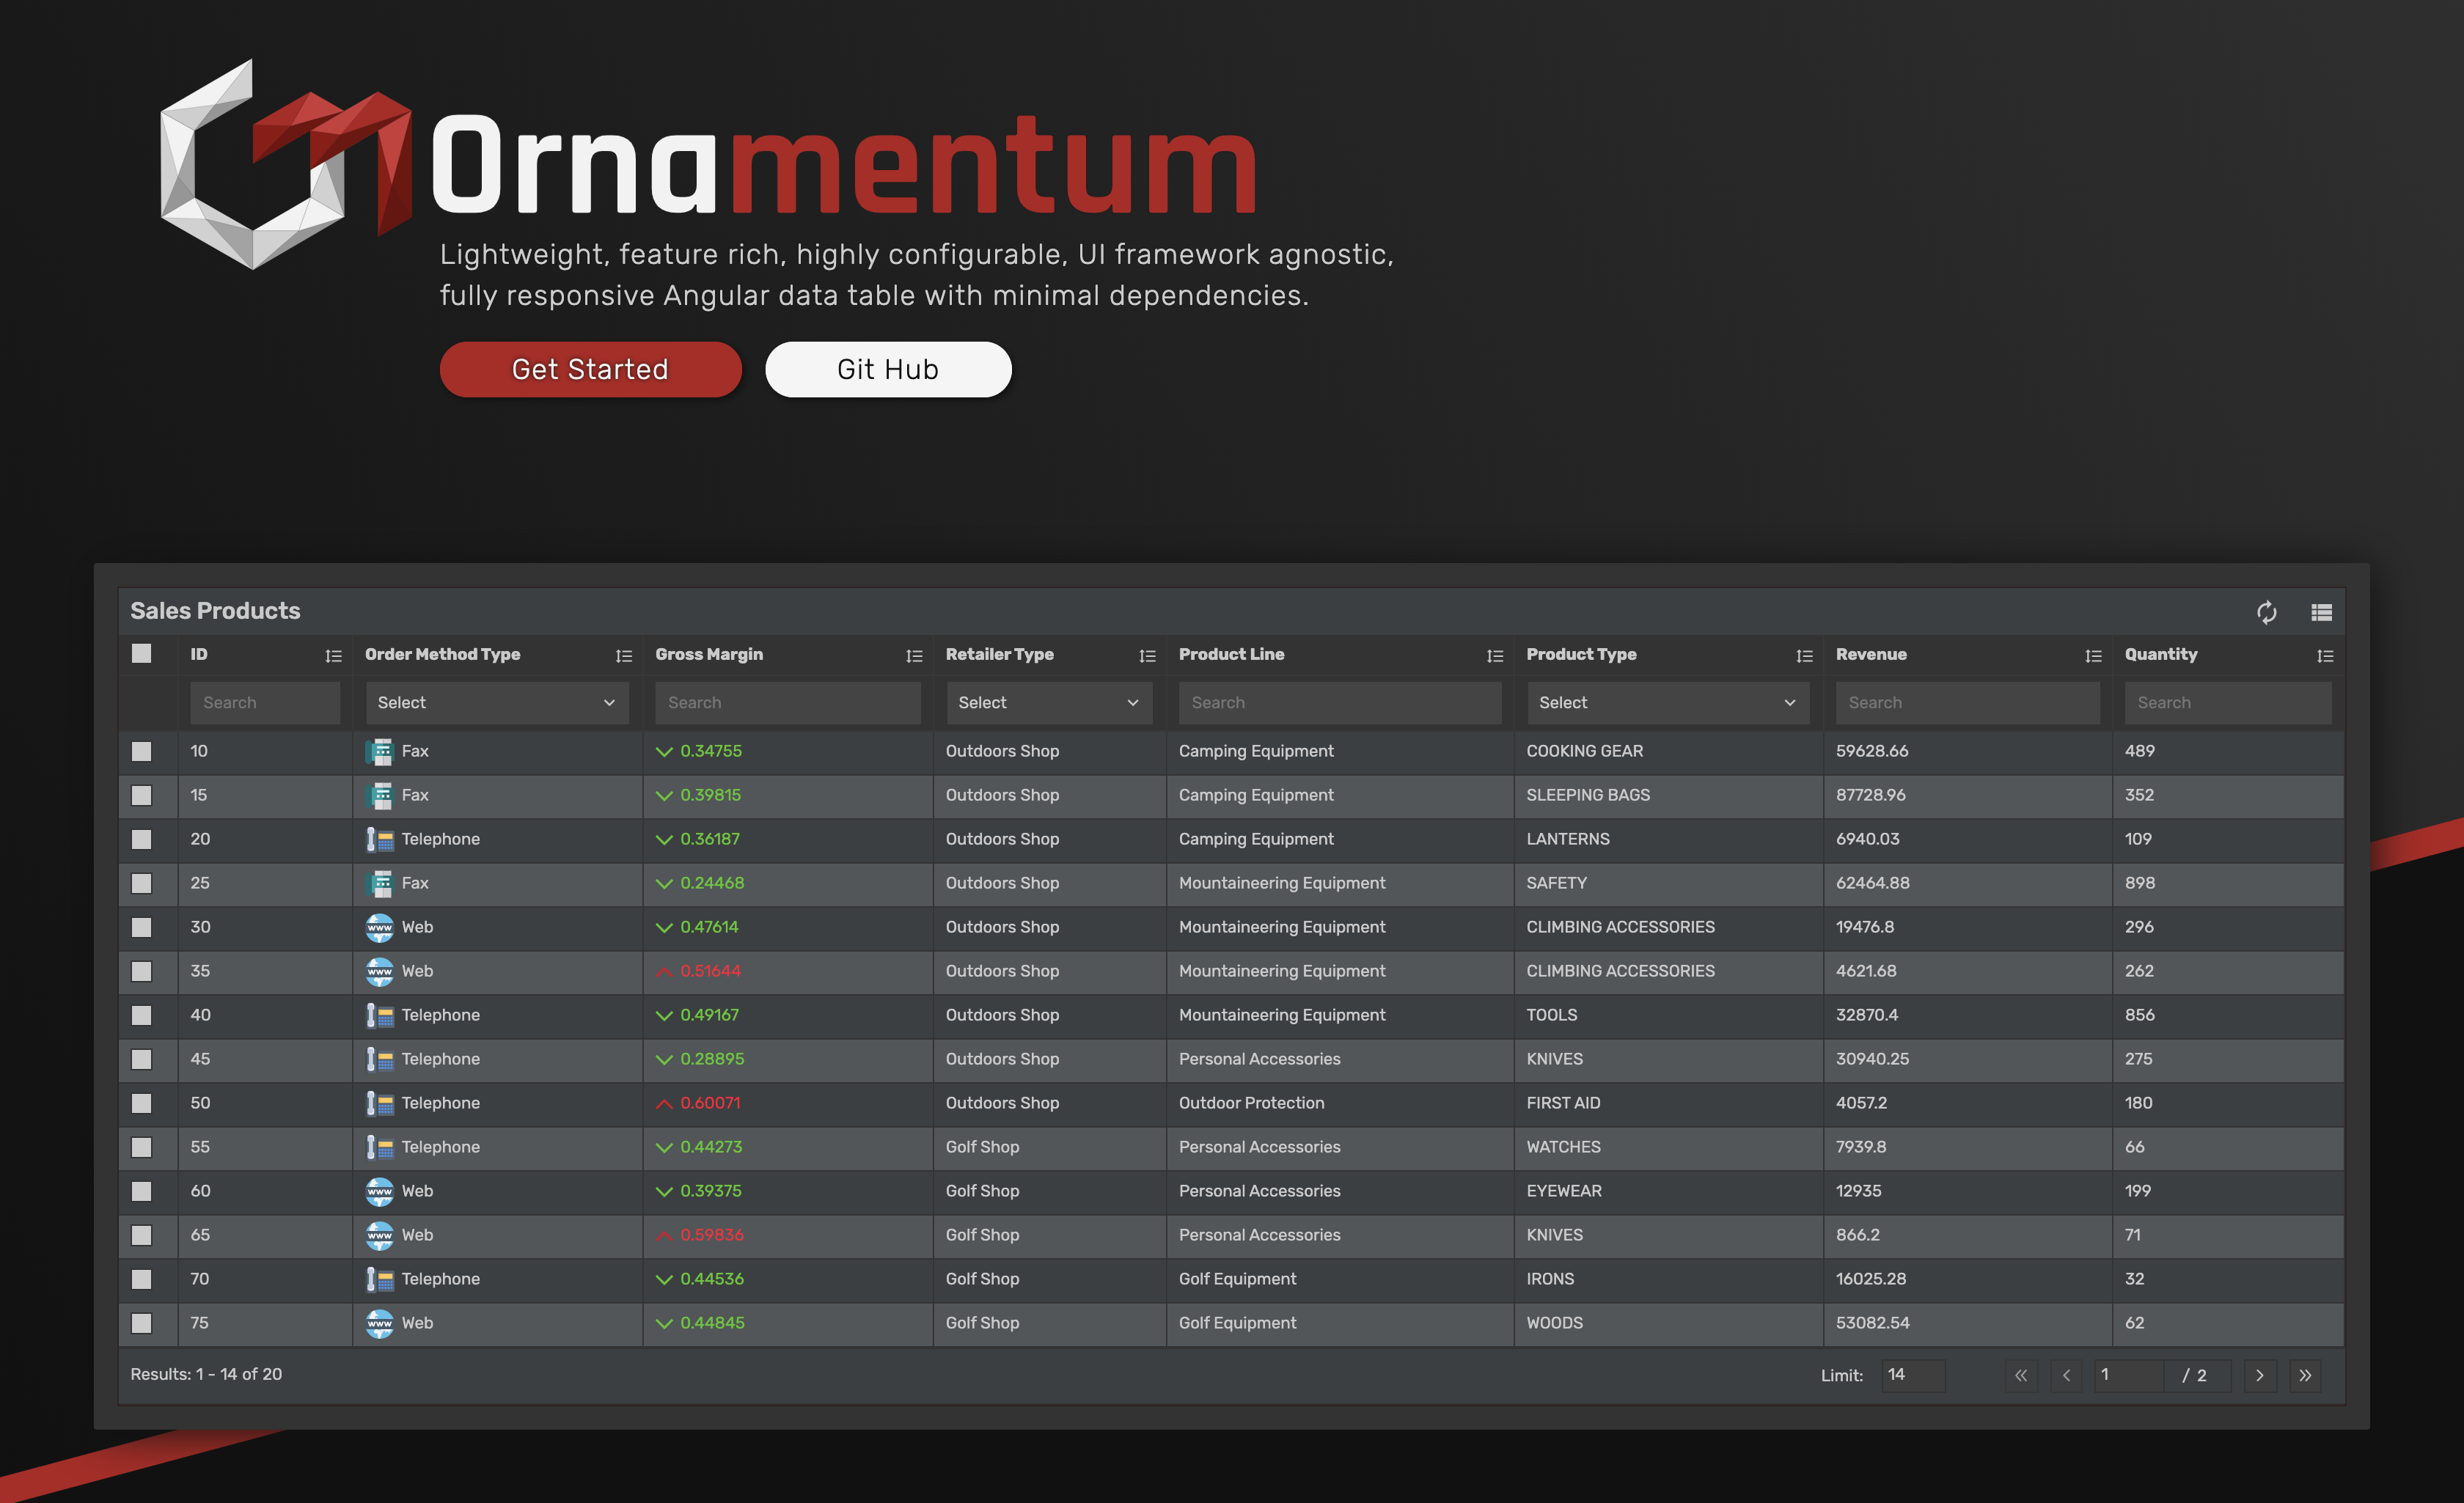Screen dimensions: 2464x1503
Task: Sort by Quantity icon
Action: pos(2325,656)
